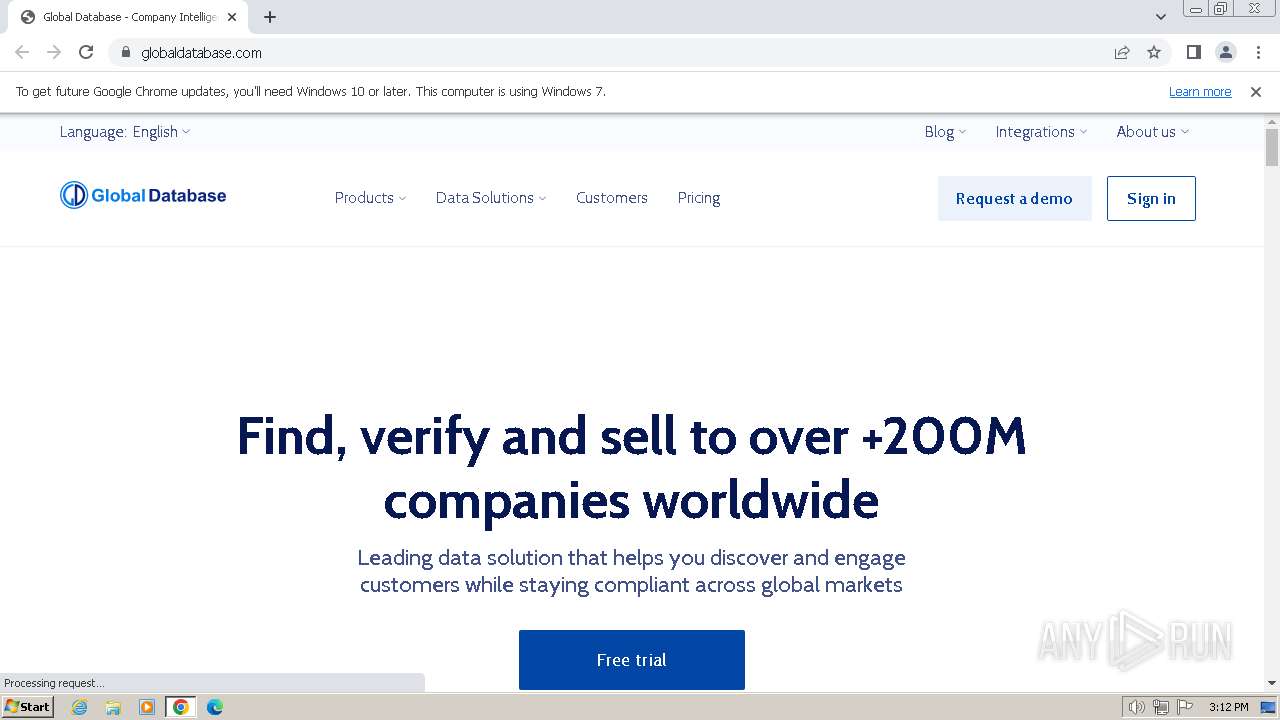This screenshot has width=1280, height=720.
Task: Click the volume speaker tray icon
Action: [1137, 707]
